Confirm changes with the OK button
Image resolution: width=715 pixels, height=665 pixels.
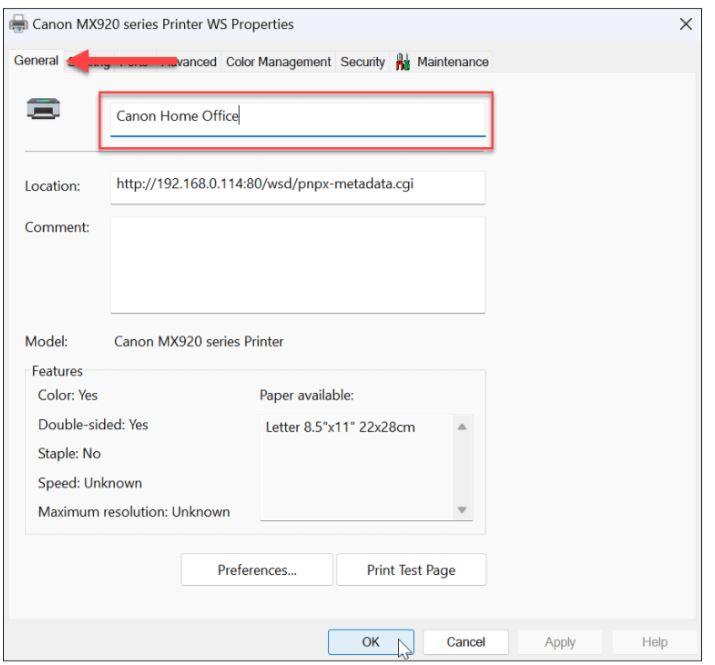[x=371, y=642]
